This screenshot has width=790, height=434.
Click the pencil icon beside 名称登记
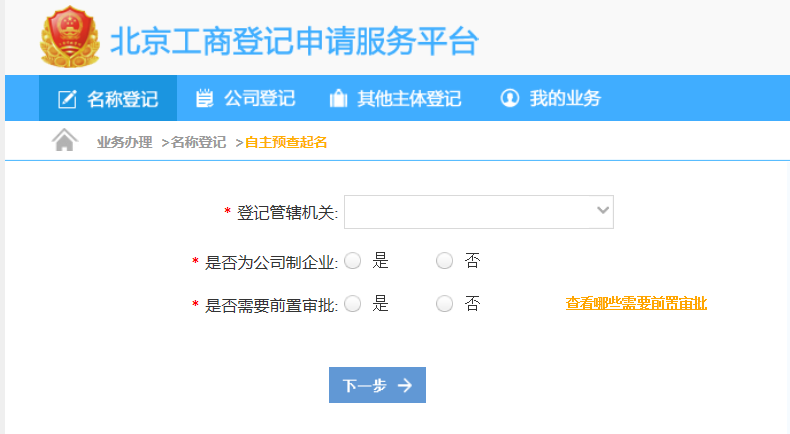pyautogui.click(x=67, y=99)
